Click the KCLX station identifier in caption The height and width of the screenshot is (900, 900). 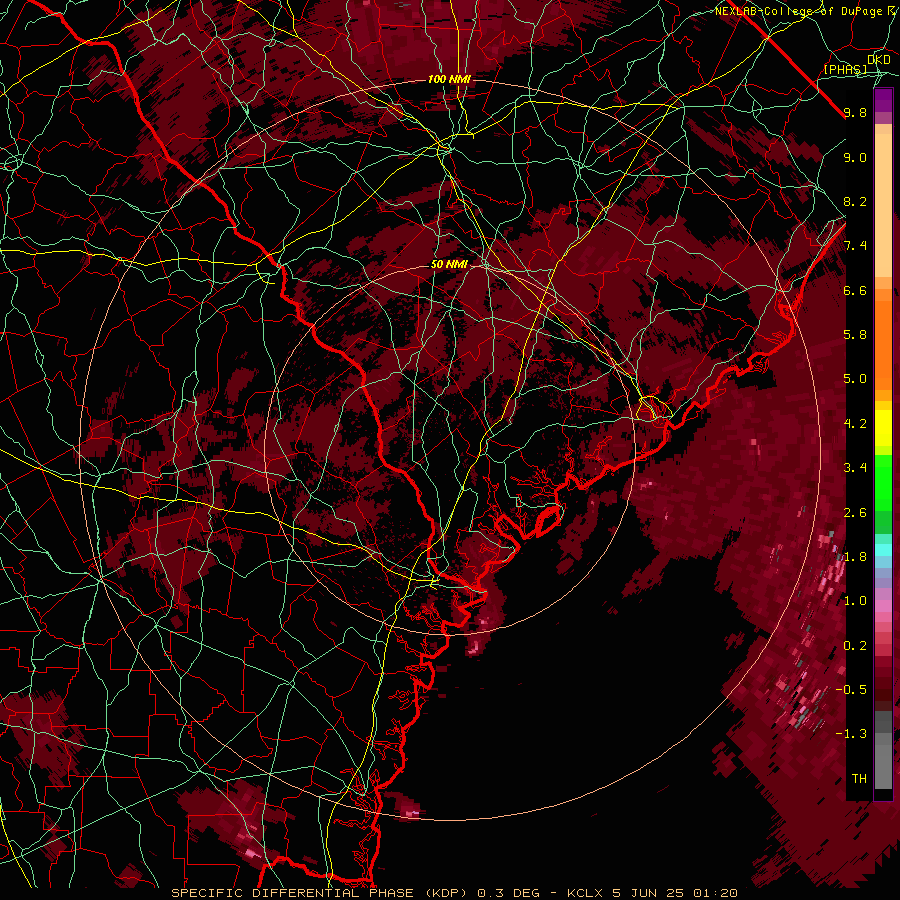586,893
